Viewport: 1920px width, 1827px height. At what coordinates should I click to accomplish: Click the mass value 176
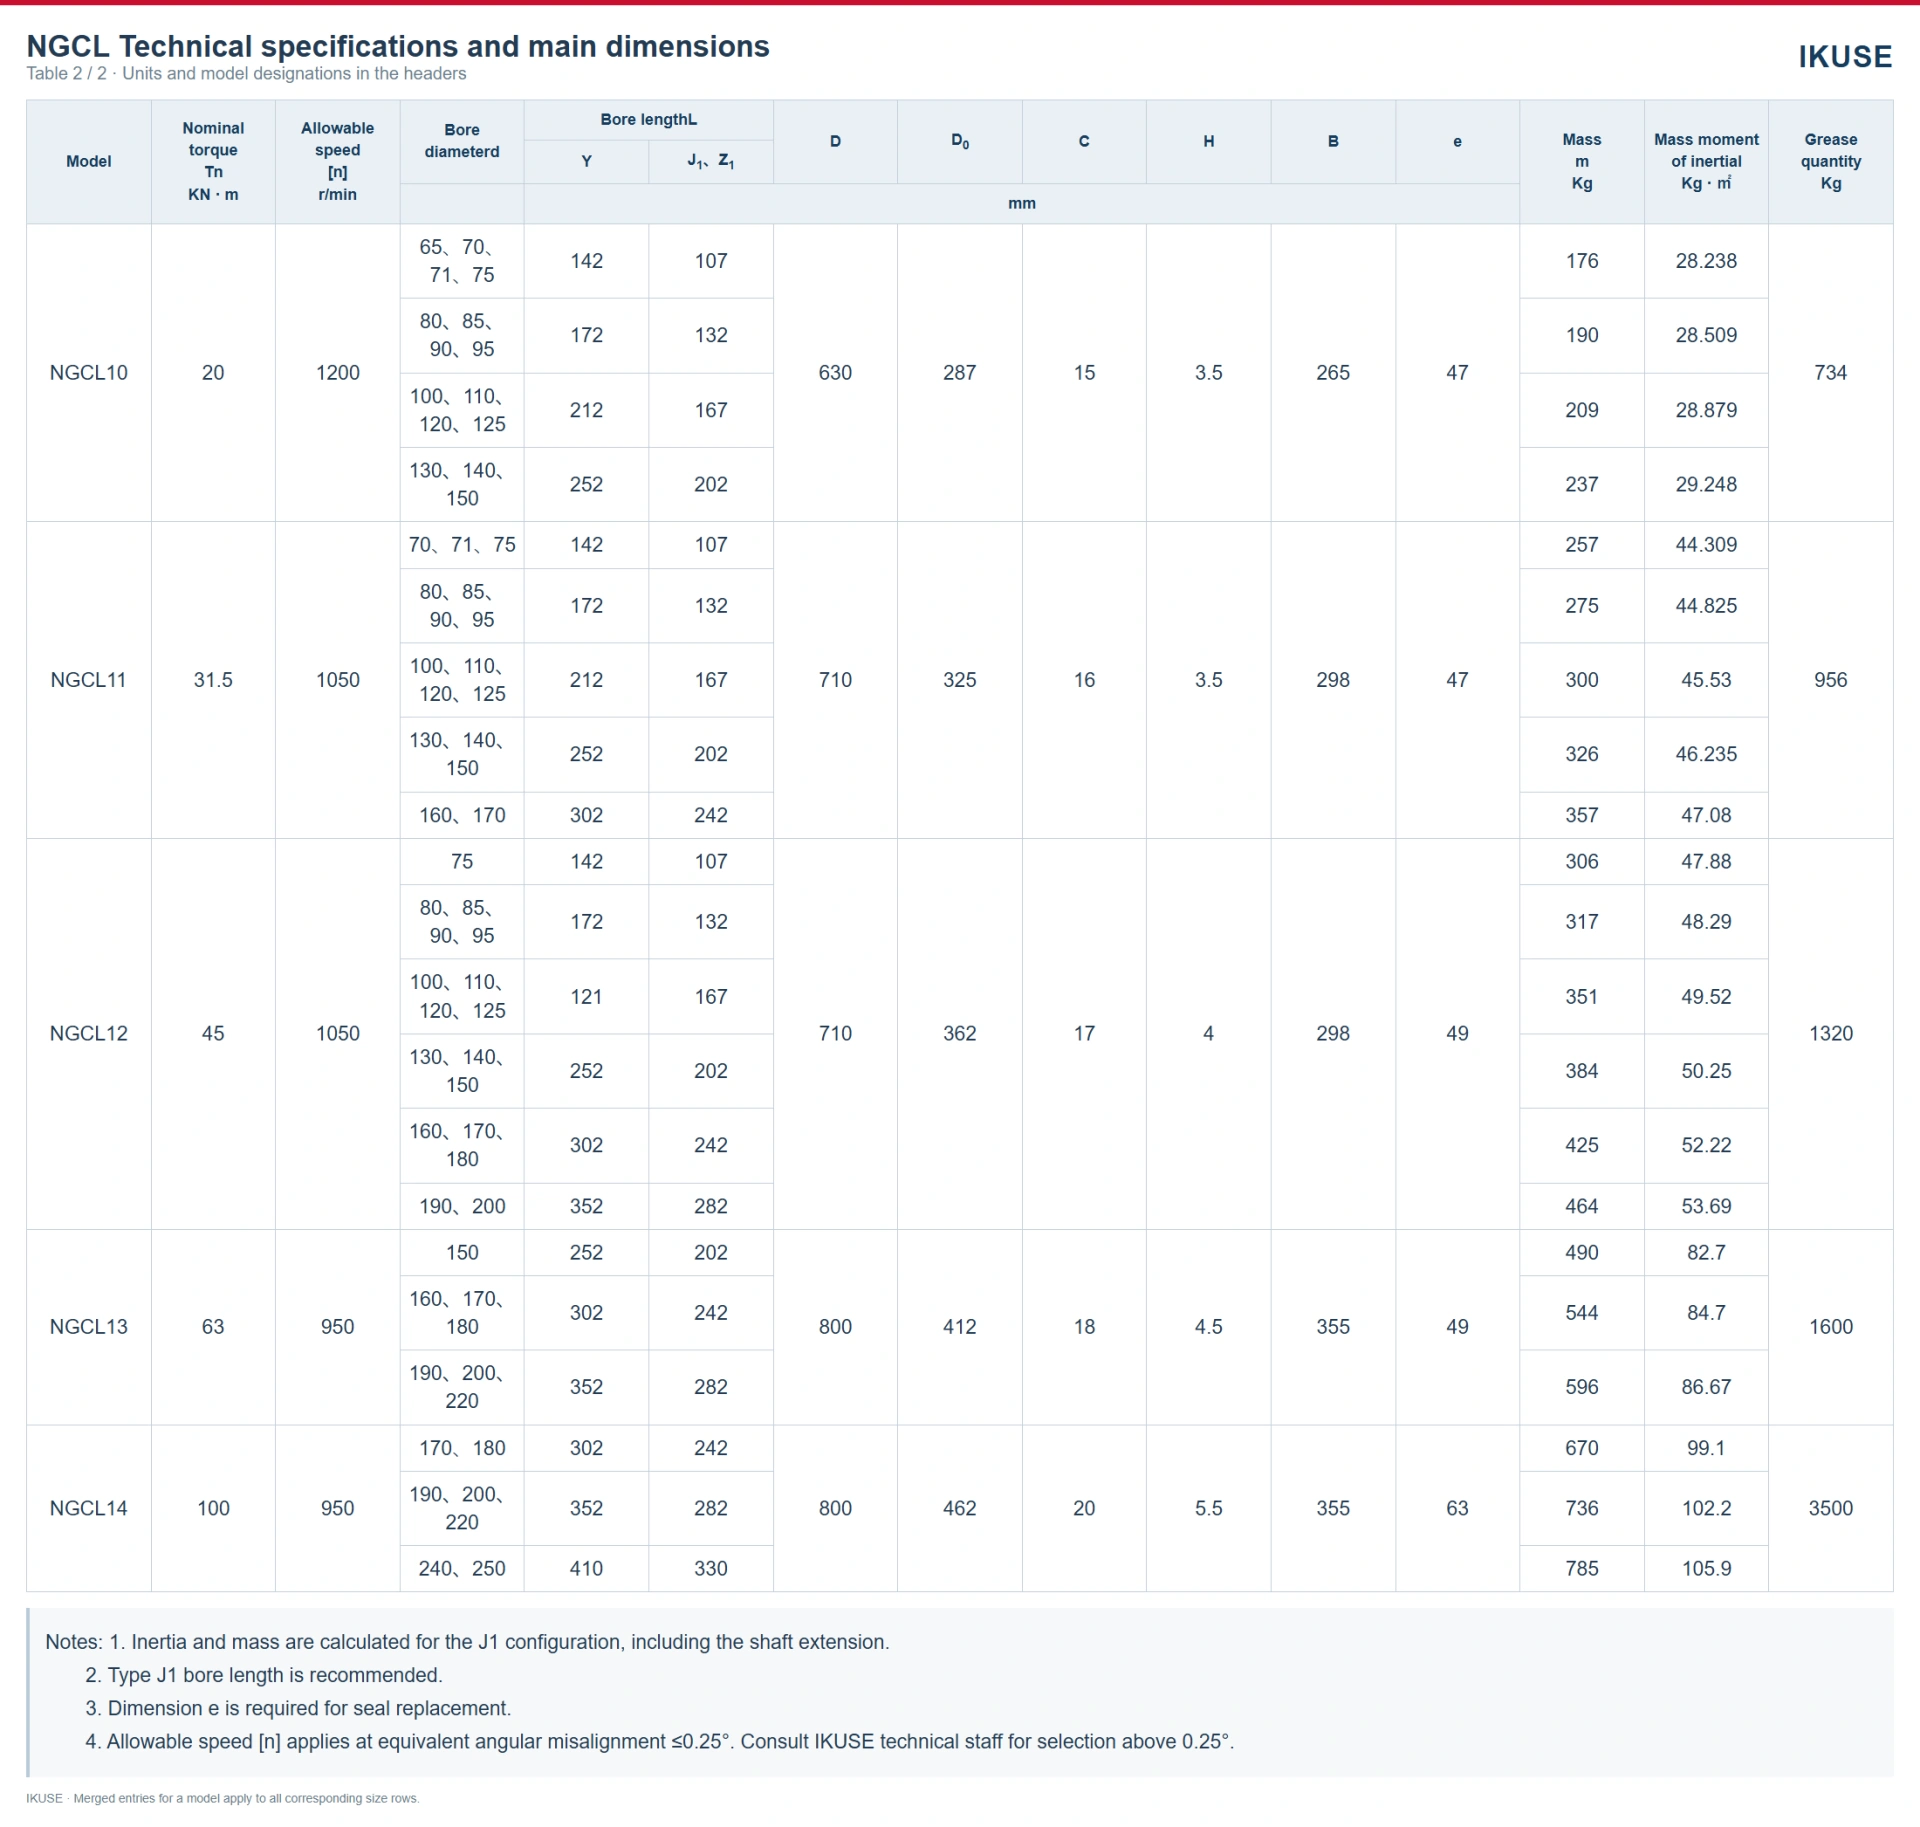click(1582, 261)
